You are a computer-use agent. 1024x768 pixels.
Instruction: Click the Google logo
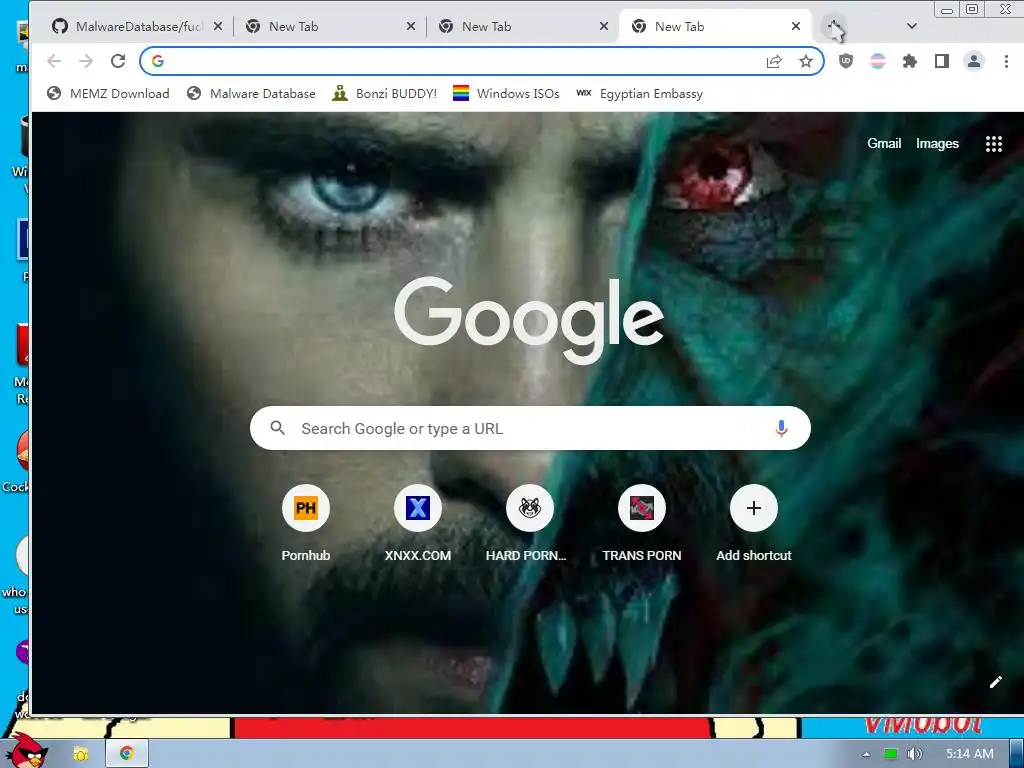click(x=530, y=319)
